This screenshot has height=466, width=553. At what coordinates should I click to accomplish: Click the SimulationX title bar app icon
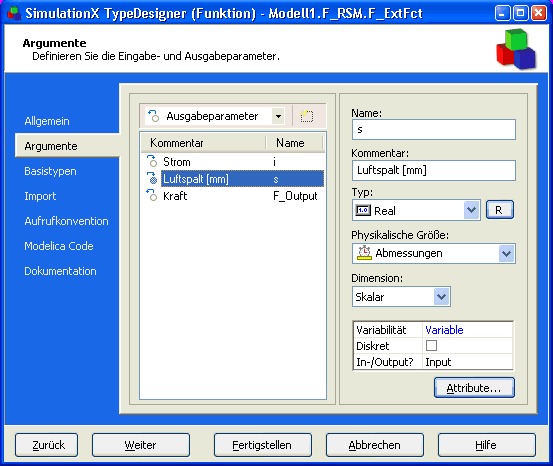[14, 13]
